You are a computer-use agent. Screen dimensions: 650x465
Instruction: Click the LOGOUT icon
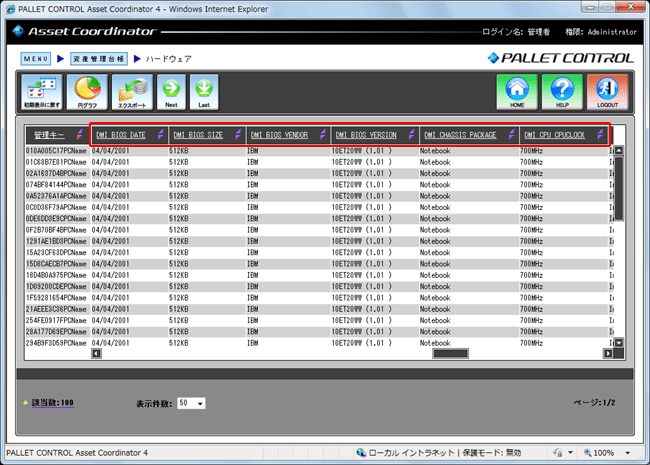coord(607,92)
